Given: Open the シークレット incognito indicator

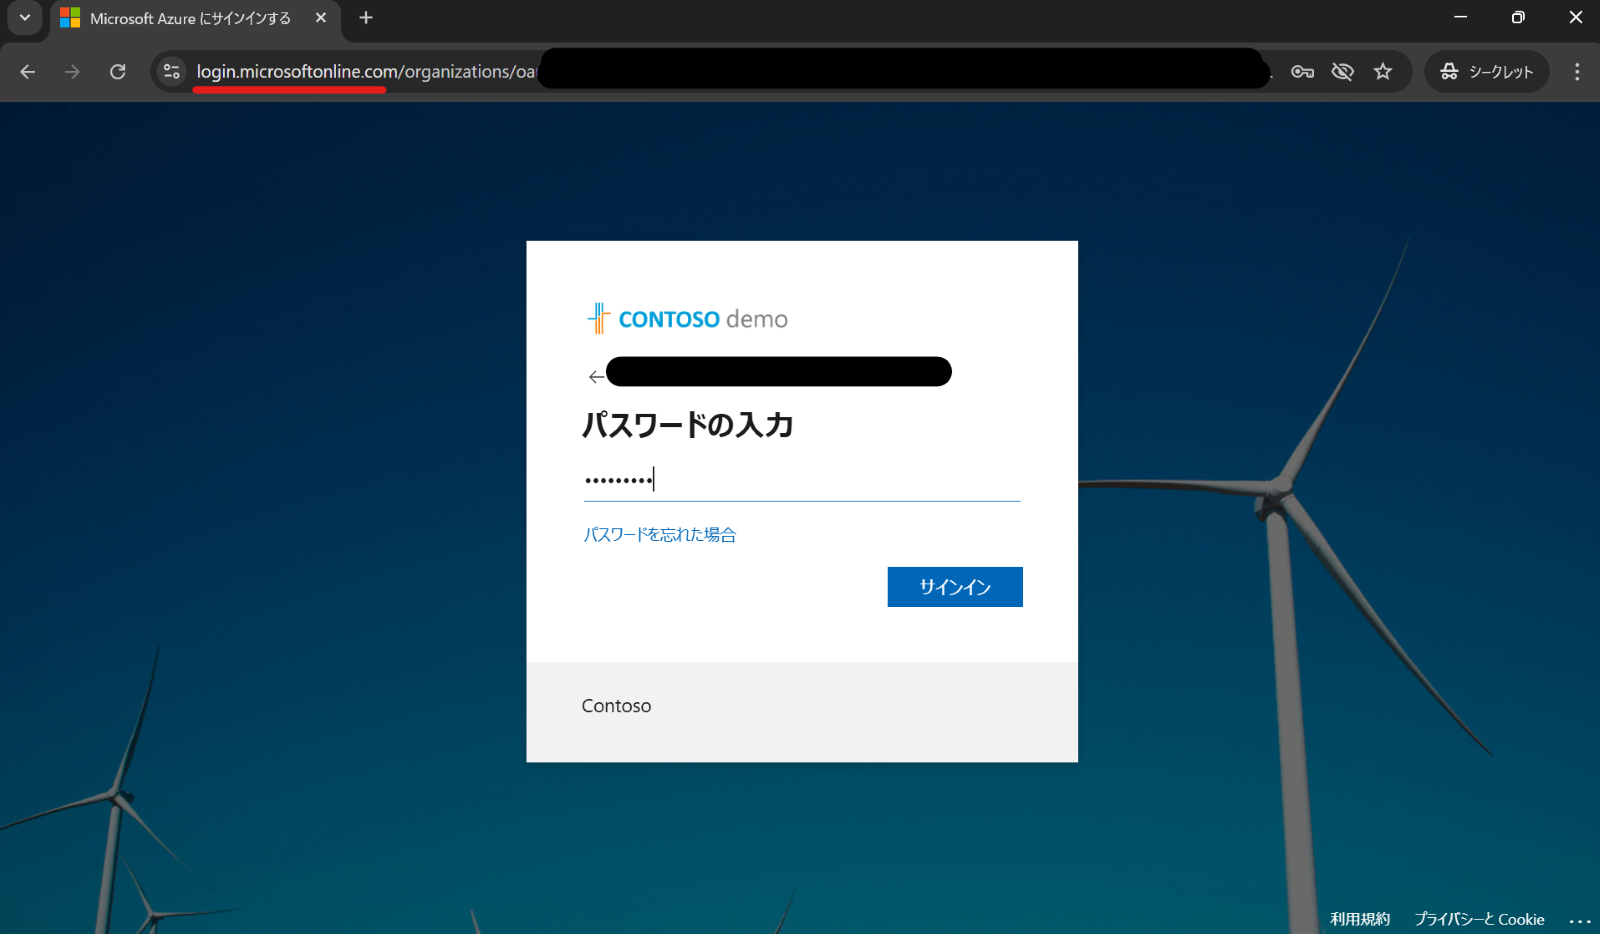Looking at the screenshot, I should [1487, 72].
